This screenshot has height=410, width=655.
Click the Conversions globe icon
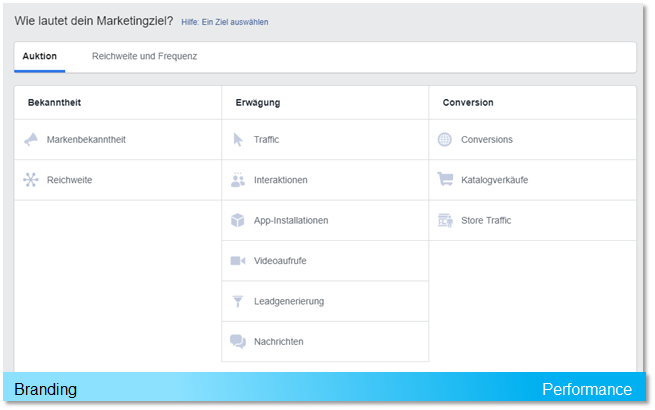[x=444, y=140]
